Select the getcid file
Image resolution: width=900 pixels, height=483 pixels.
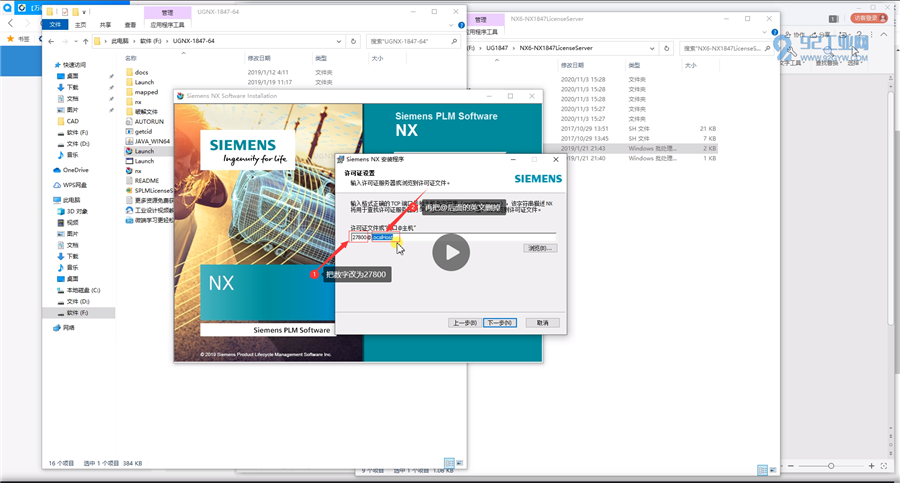click(143, 132)
